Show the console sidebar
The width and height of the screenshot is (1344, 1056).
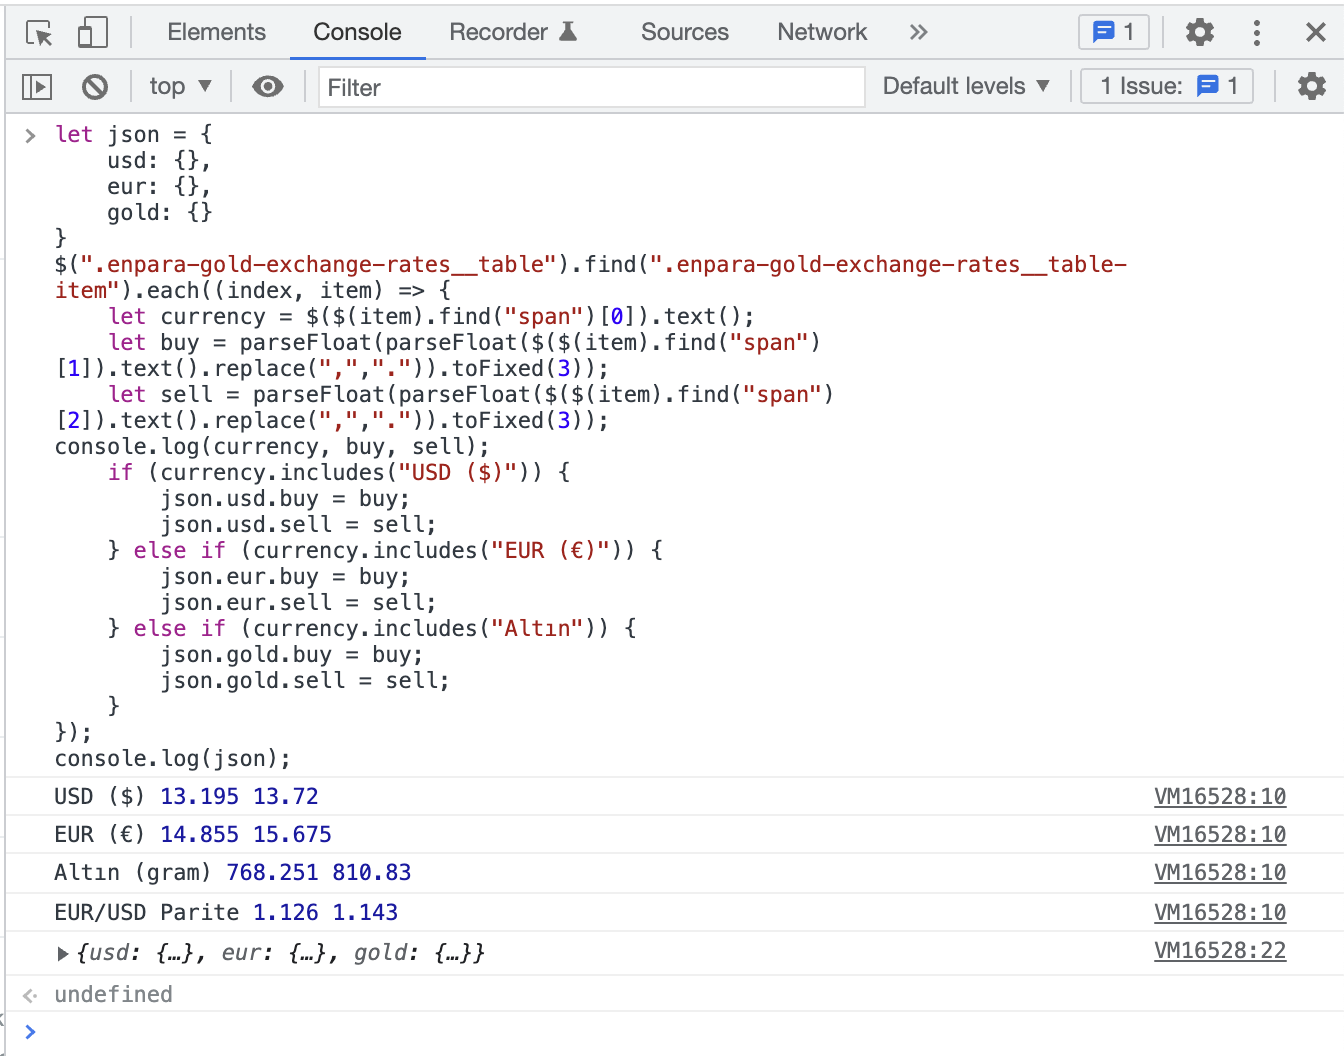[37, 87]
